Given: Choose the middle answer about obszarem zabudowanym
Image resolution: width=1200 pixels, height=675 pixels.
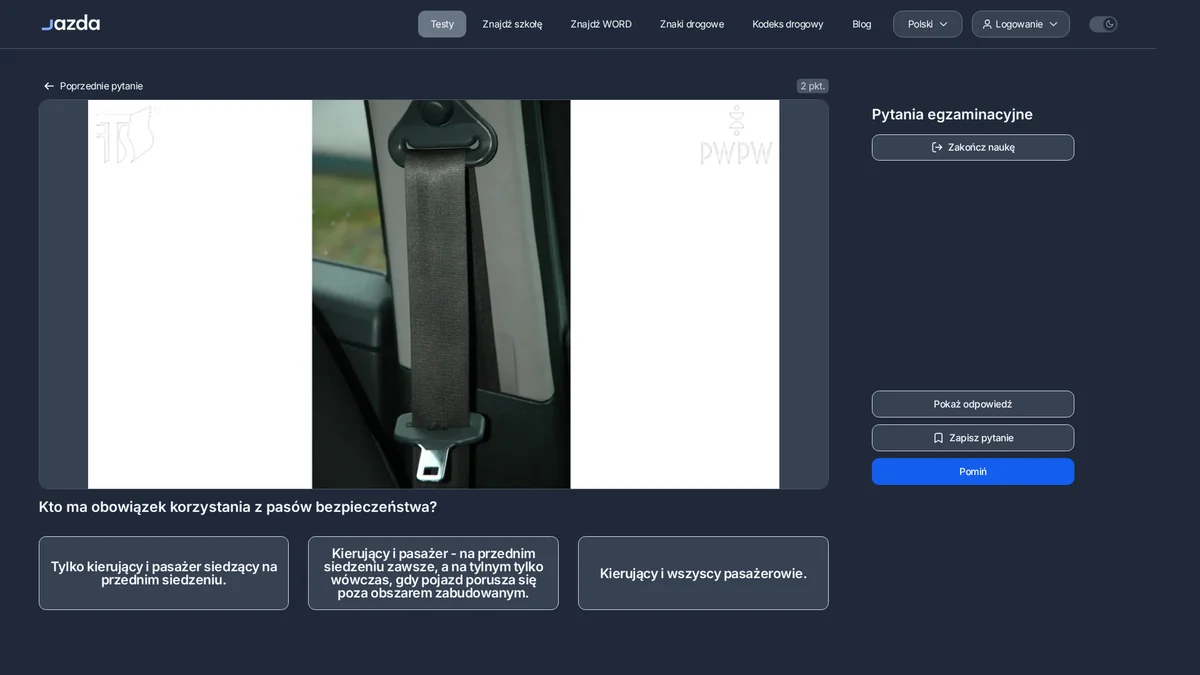Looking at the screenshot, I should (433, 573).
